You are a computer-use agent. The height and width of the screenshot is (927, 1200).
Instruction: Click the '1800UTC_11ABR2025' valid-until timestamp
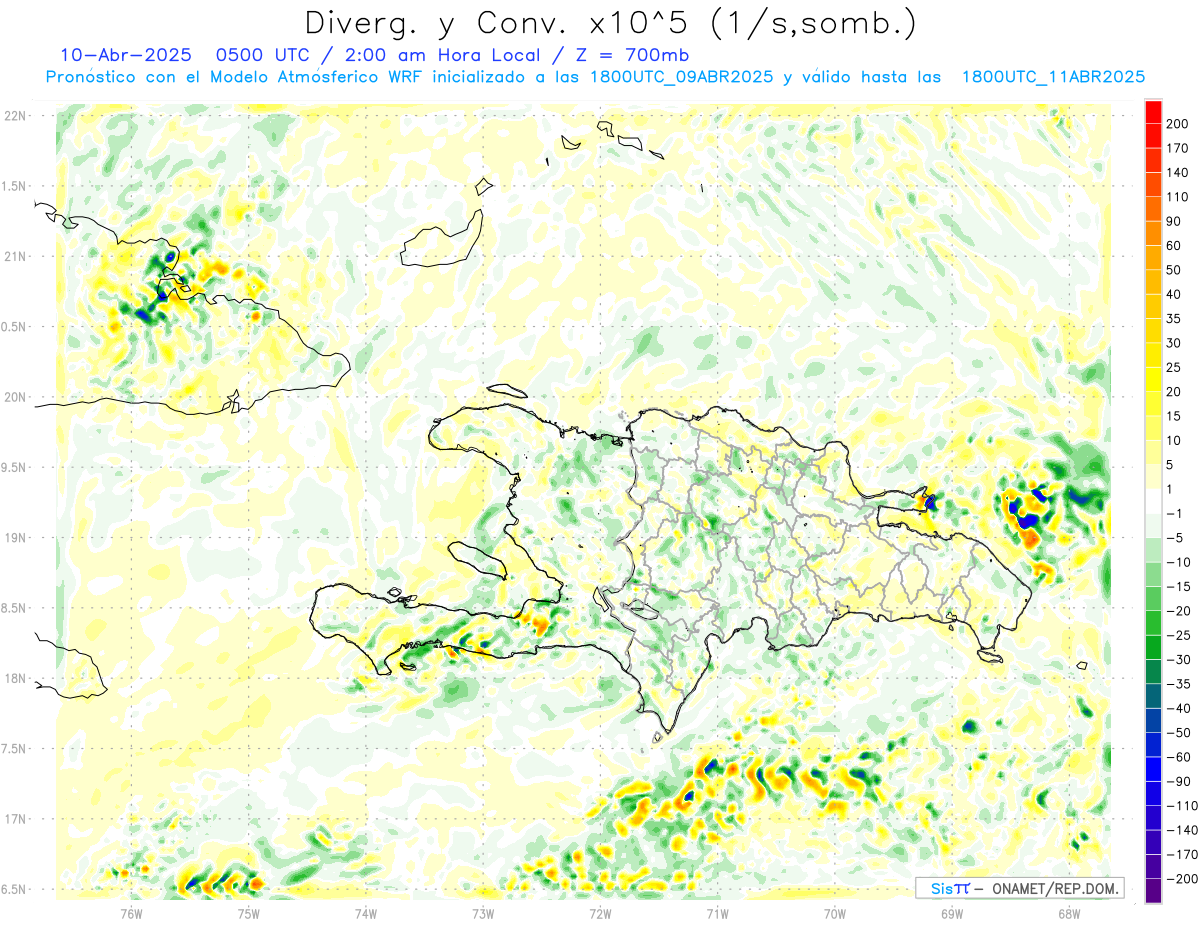pos(1053,77)
